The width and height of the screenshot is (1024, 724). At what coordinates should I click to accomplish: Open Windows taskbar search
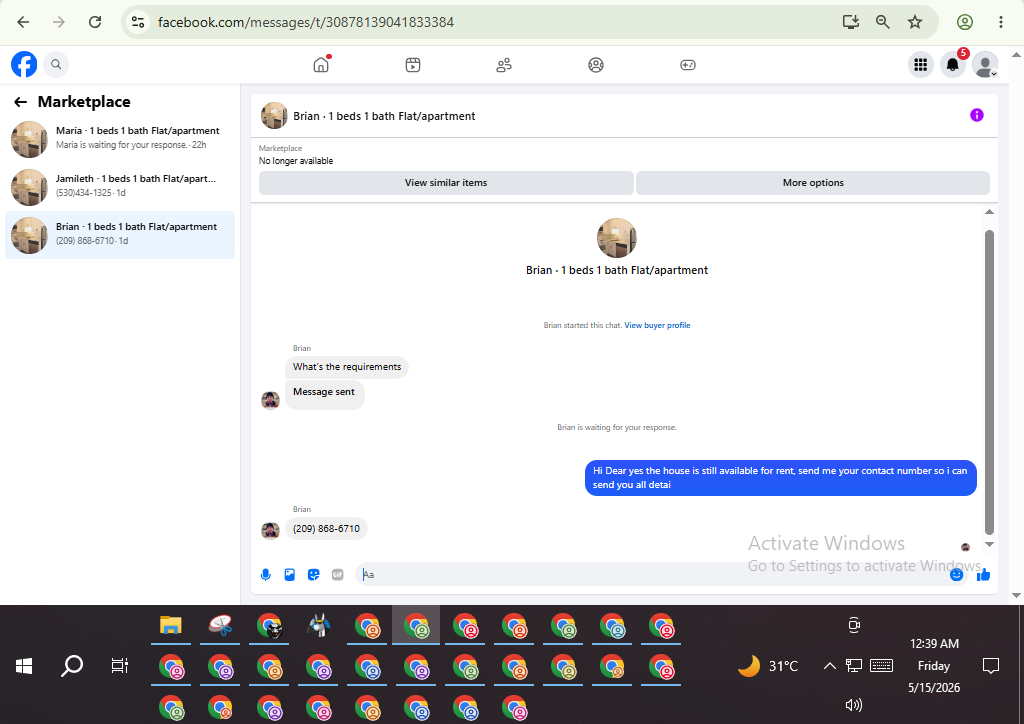pyautogui.click(x=72, y=666)
